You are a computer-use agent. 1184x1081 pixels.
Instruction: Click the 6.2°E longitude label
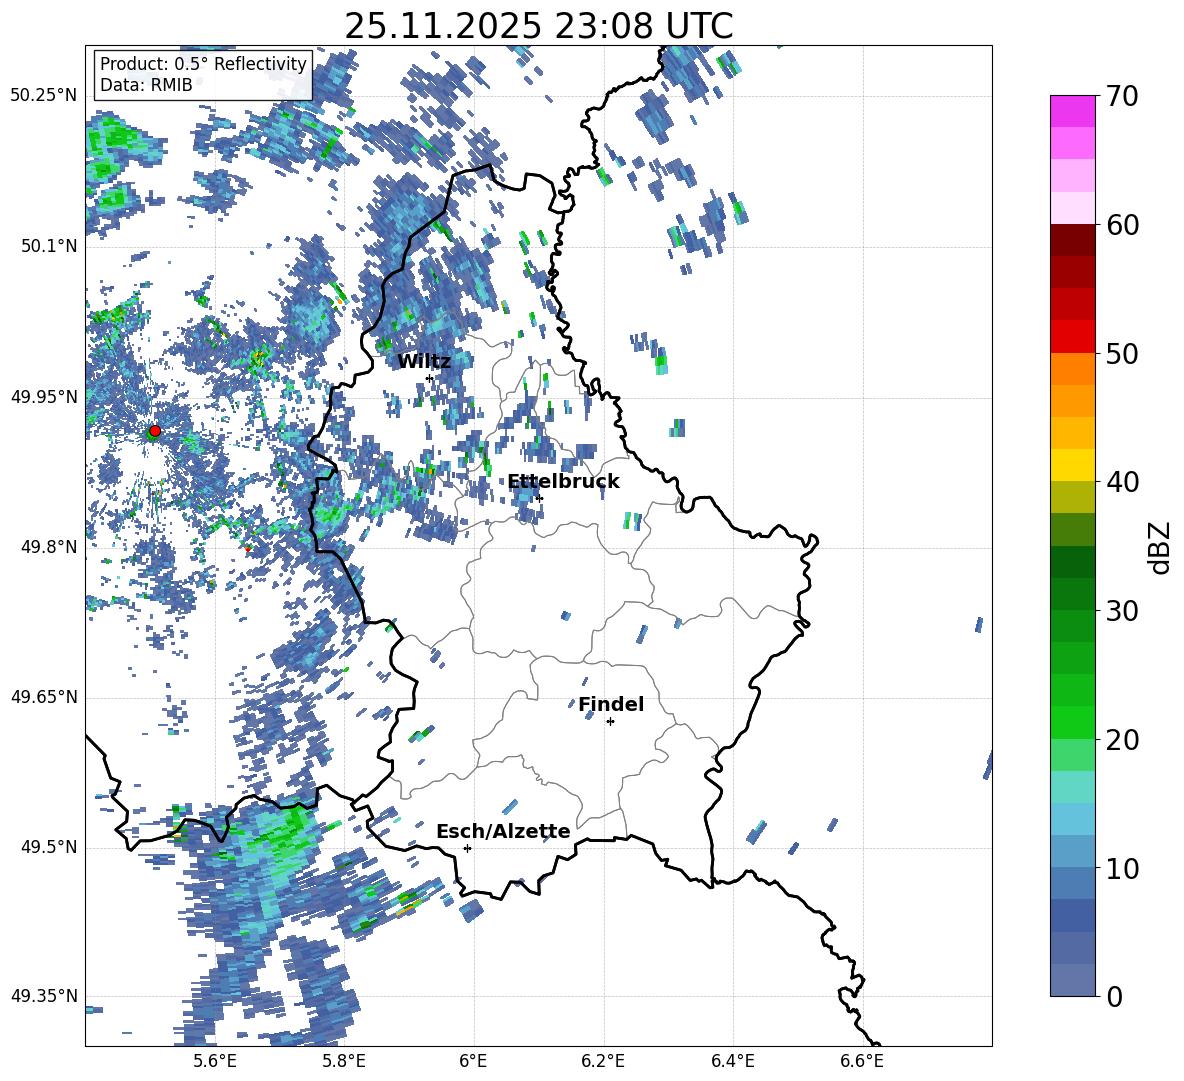click(603, 1061)
